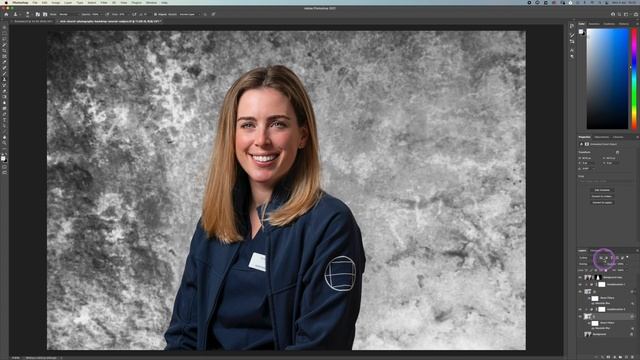This screenshot has height=360, width=640.
Task: Select the Zoom tool
Action: click(4, 143)
